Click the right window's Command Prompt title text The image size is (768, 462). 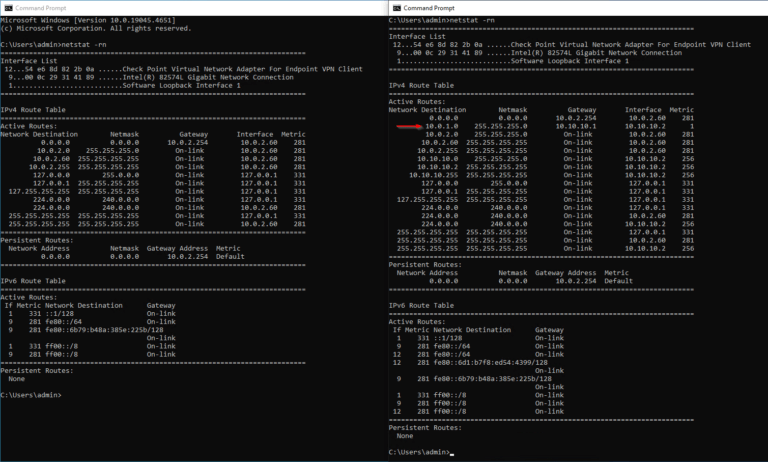click(430, 7)
